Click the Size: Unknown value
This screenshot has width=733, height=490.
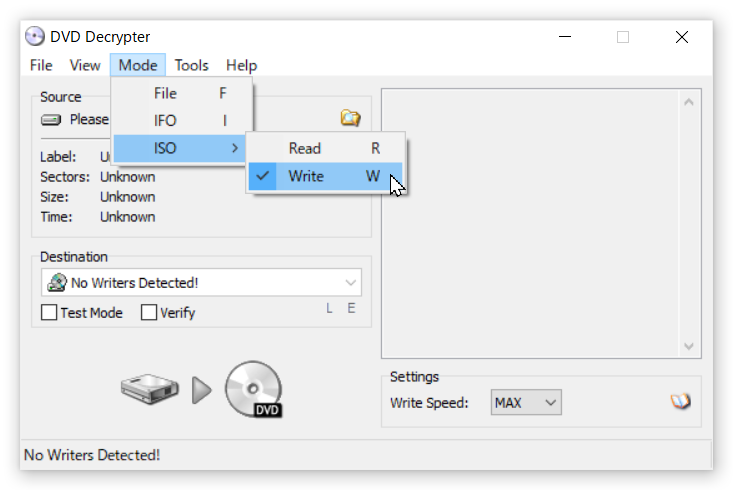click(x=128, y=197)
